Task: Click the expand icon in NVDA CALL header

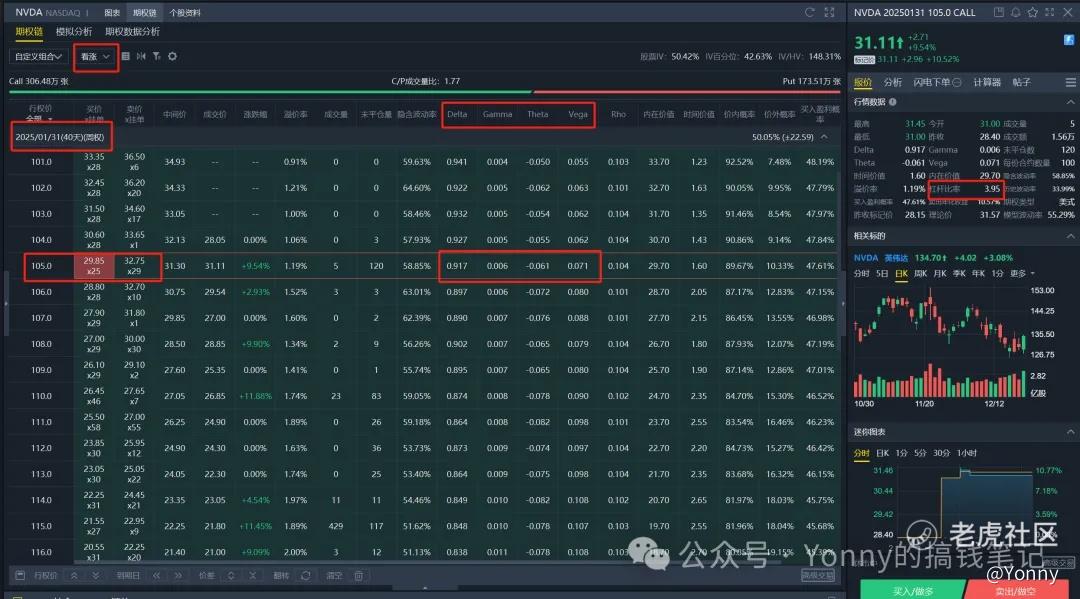Action: (x=1050, y=12)
